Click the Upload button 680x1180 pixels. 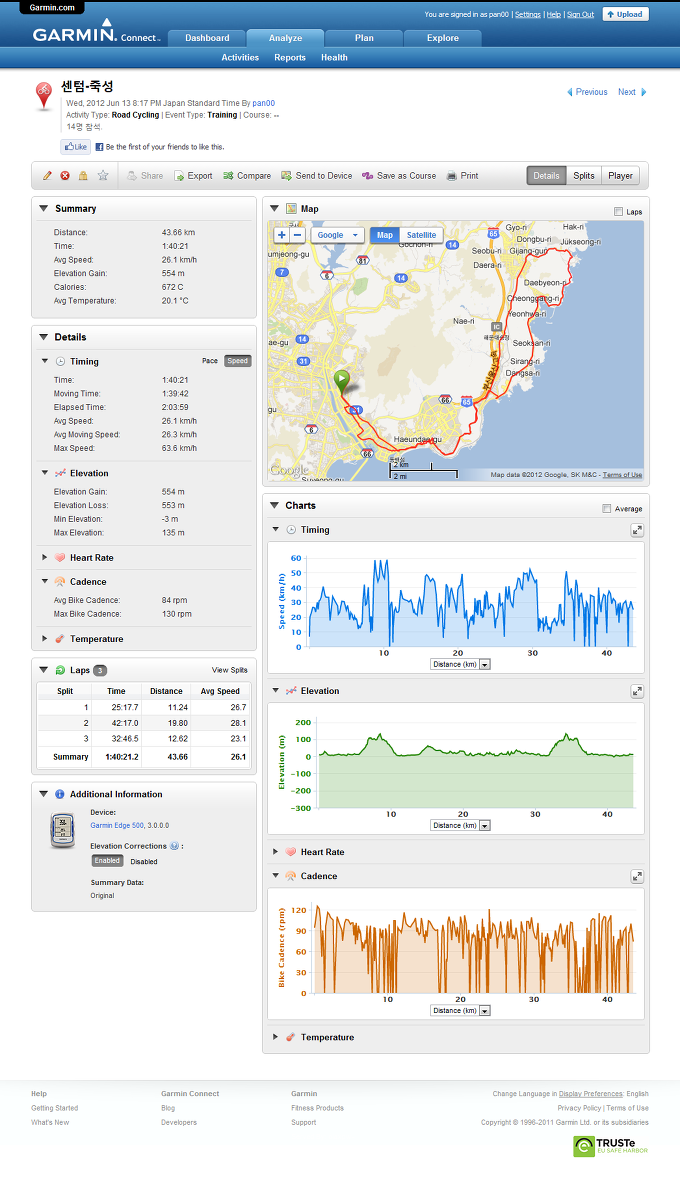(x=625, y=14)
